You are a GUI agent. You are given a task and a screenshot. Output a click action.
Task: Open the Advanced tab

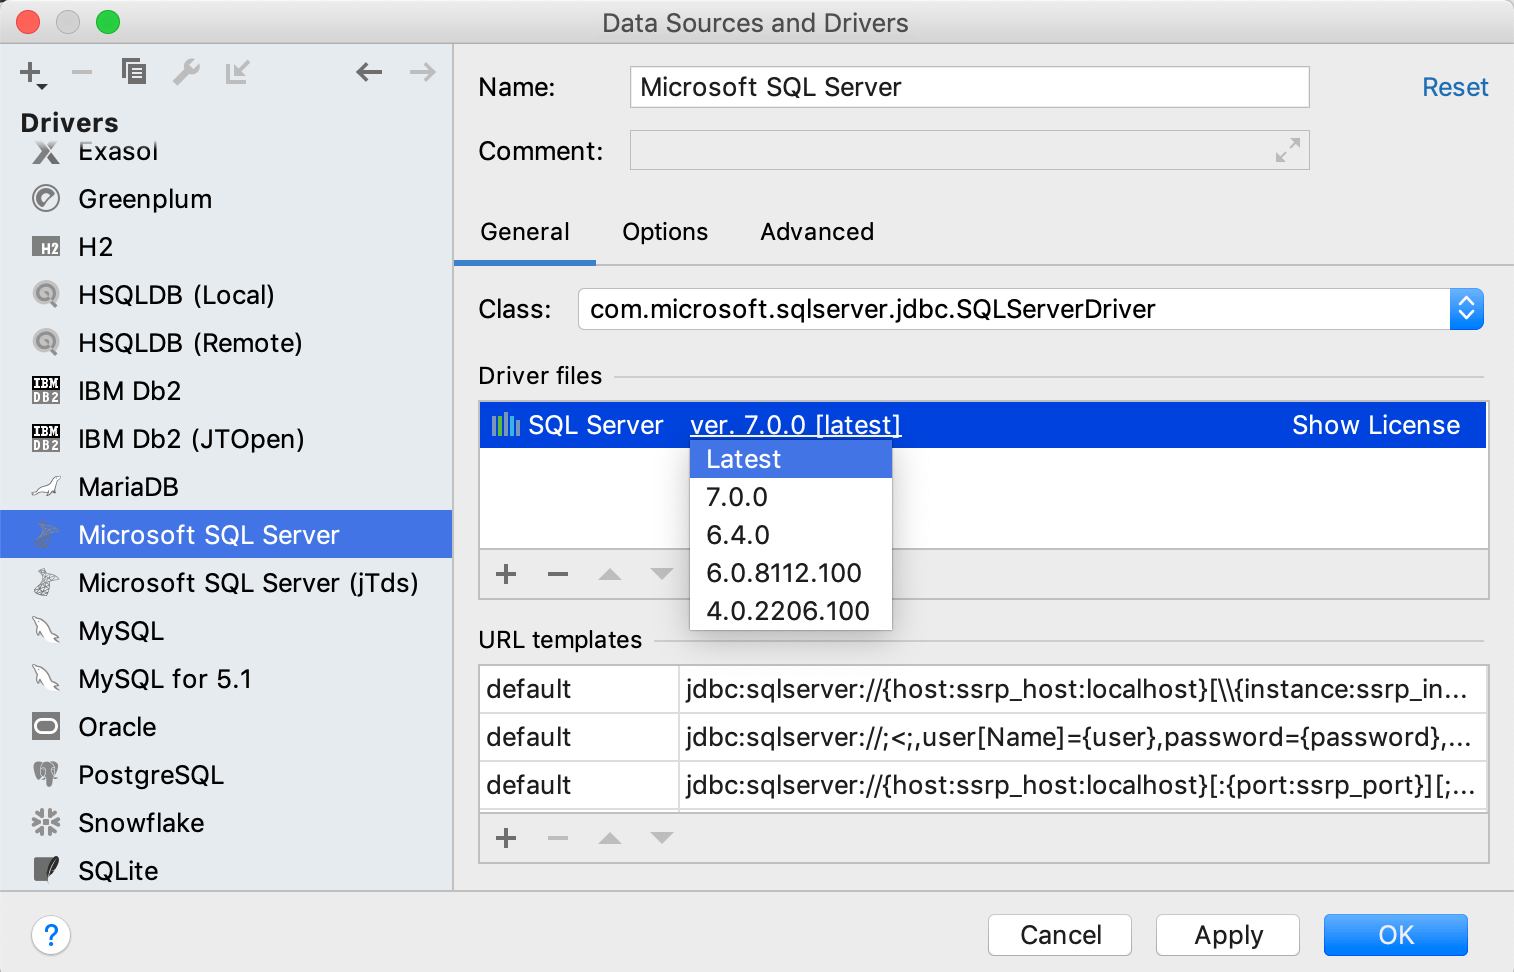click(816, 232)
